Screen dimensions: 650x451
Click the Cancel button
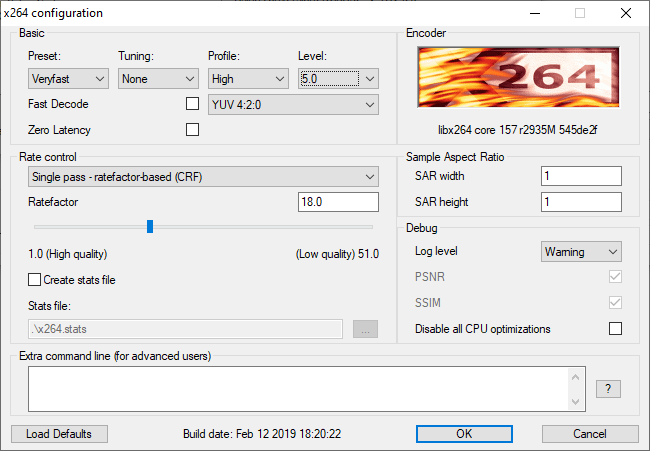click(x=590, y=434)
